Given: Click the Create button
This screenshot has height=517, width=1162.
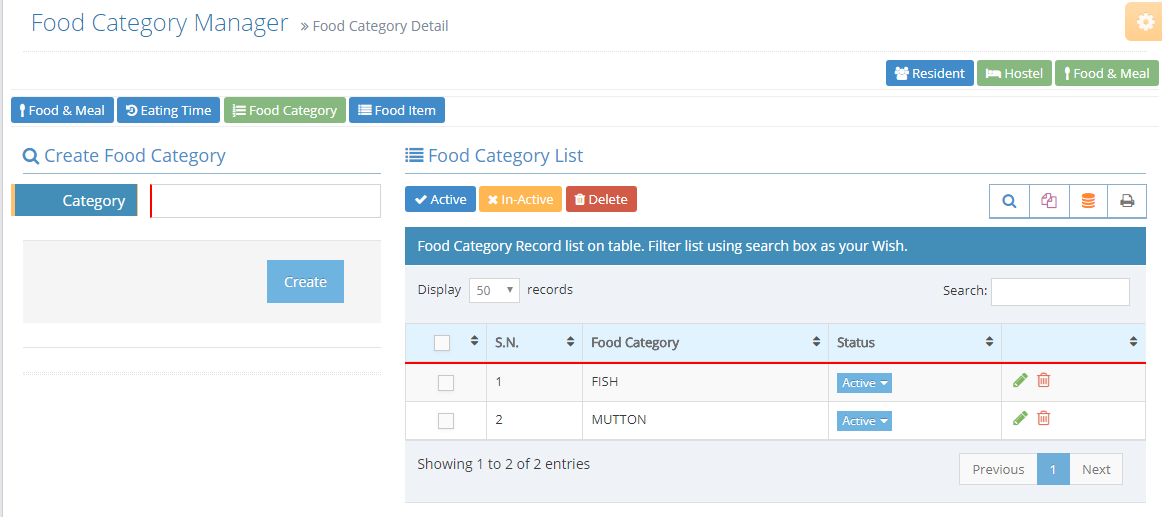Looking at the screenshot, I should pyautogui.click(x=305, y=281).
